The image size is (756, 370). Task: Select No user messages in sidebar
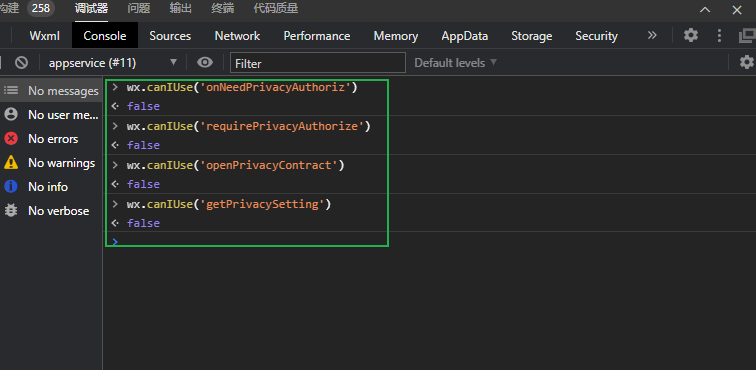pos(51,115)
